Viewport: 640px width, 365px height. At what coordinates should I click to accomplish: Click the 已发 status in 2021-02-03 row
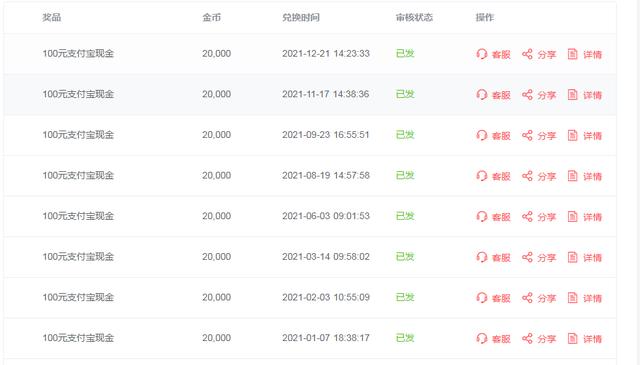pos(405,297)
